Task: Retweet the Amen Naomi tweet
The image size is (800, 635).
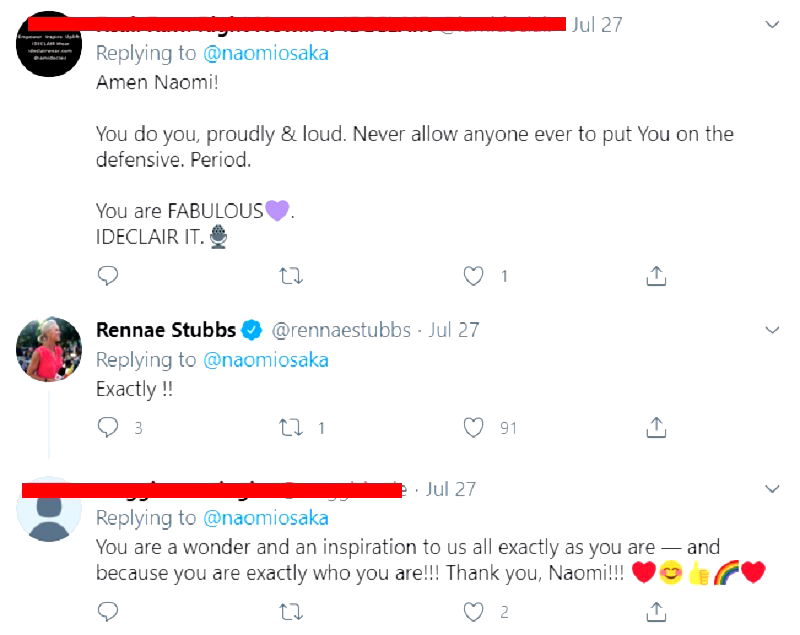Action: [x=291, y=275]
